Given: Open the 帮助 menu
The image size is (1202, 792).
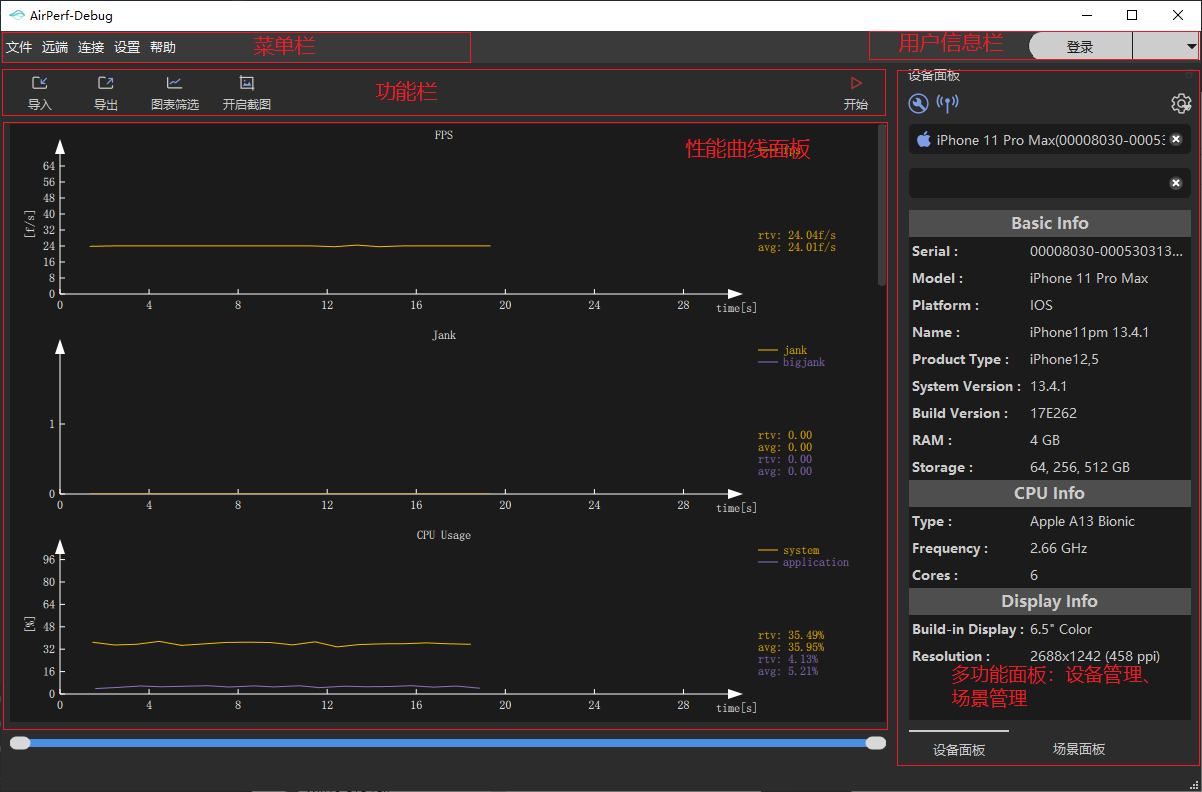Looking at the screenshot, I should click(x=163, y=47).
